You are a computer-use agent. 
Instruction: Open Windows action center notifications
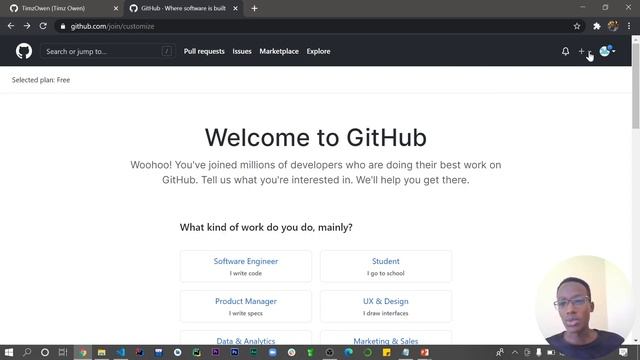coord(623,352)
